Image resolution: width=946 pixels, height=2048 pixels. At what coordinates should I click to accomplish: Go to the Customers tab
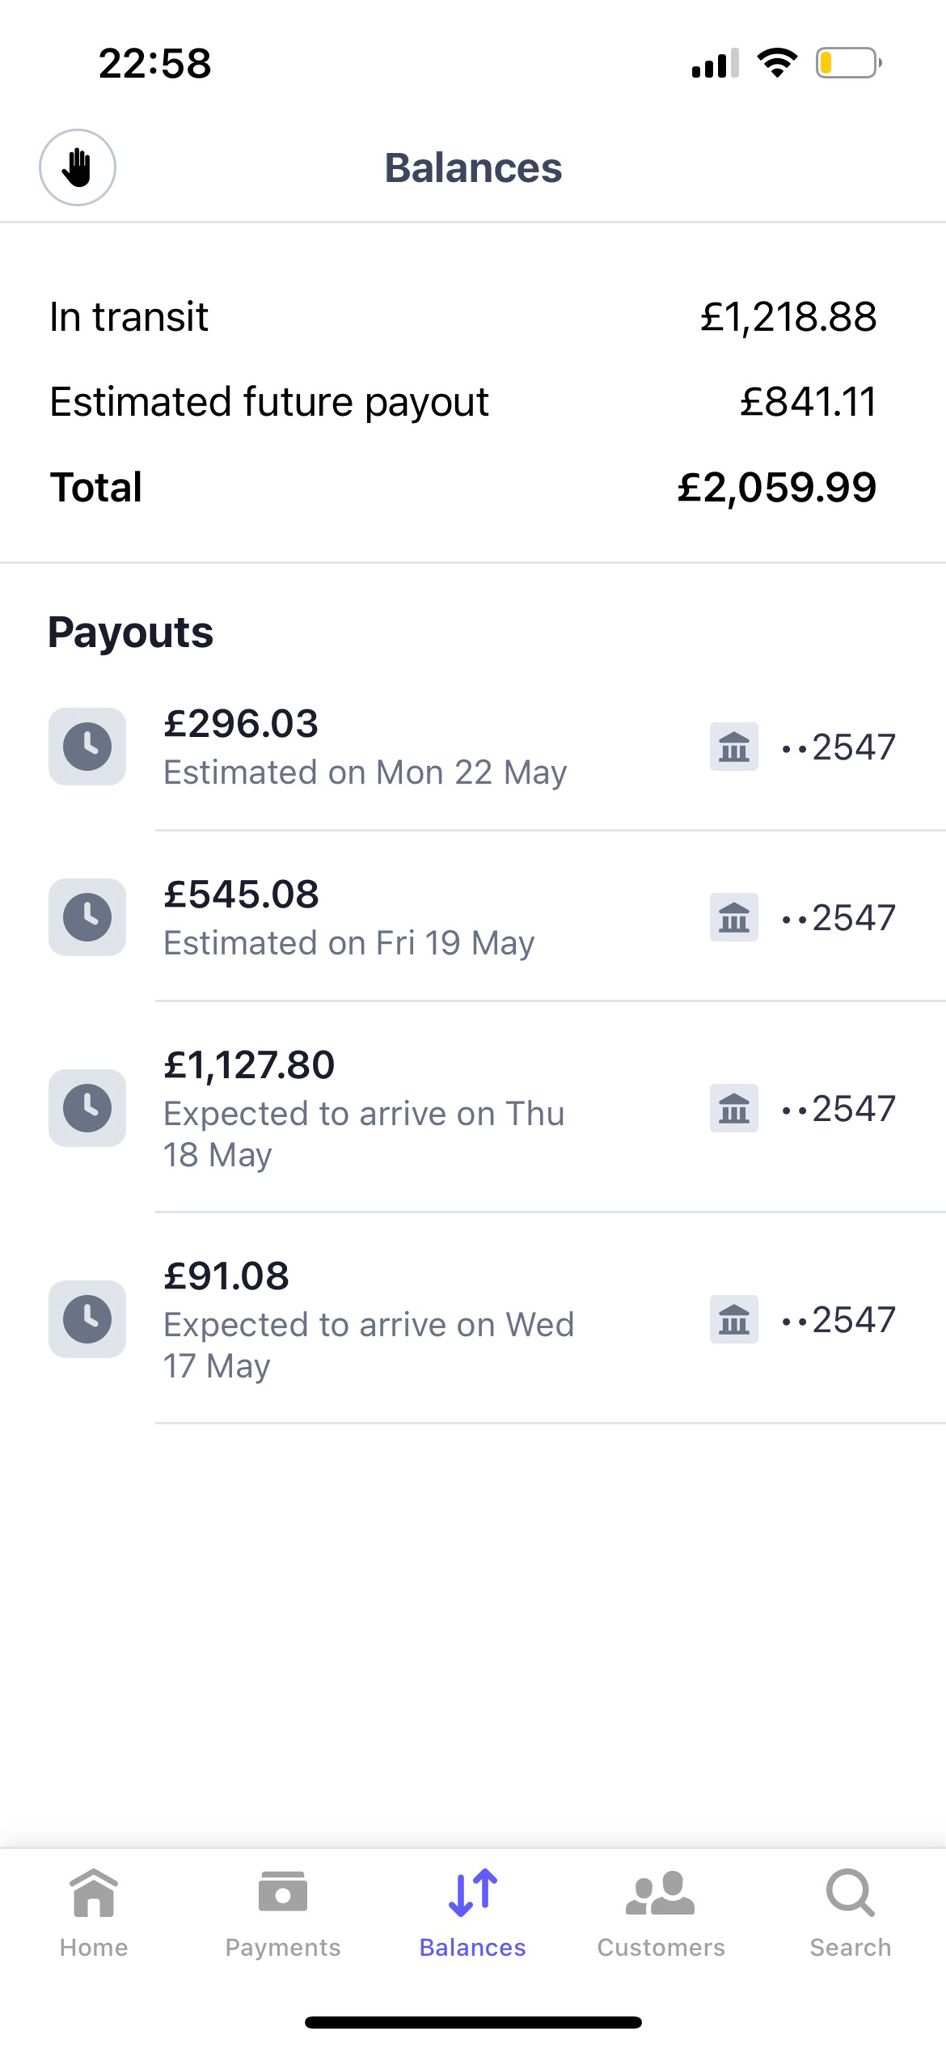[661, 1914]
